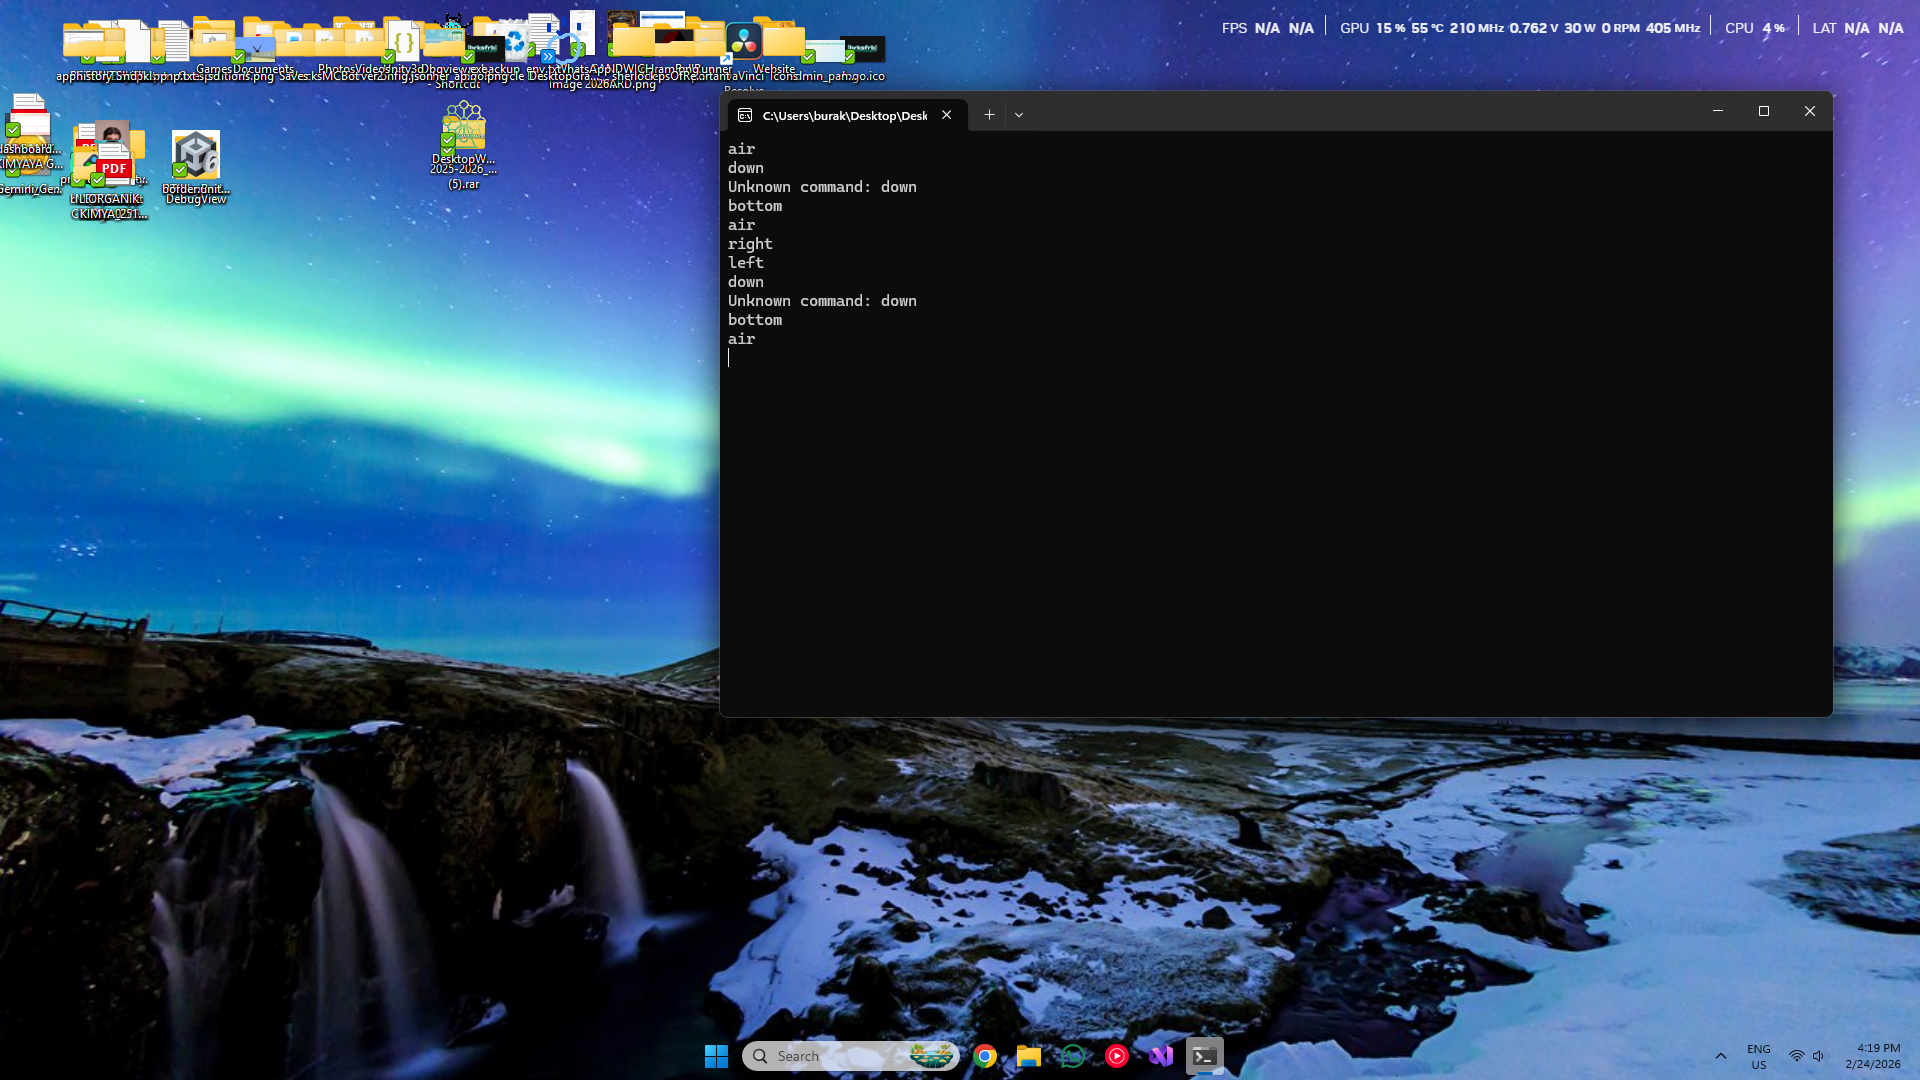
Task: Open WhatsApp from the taskbar
Action: pos(1073,1056)
